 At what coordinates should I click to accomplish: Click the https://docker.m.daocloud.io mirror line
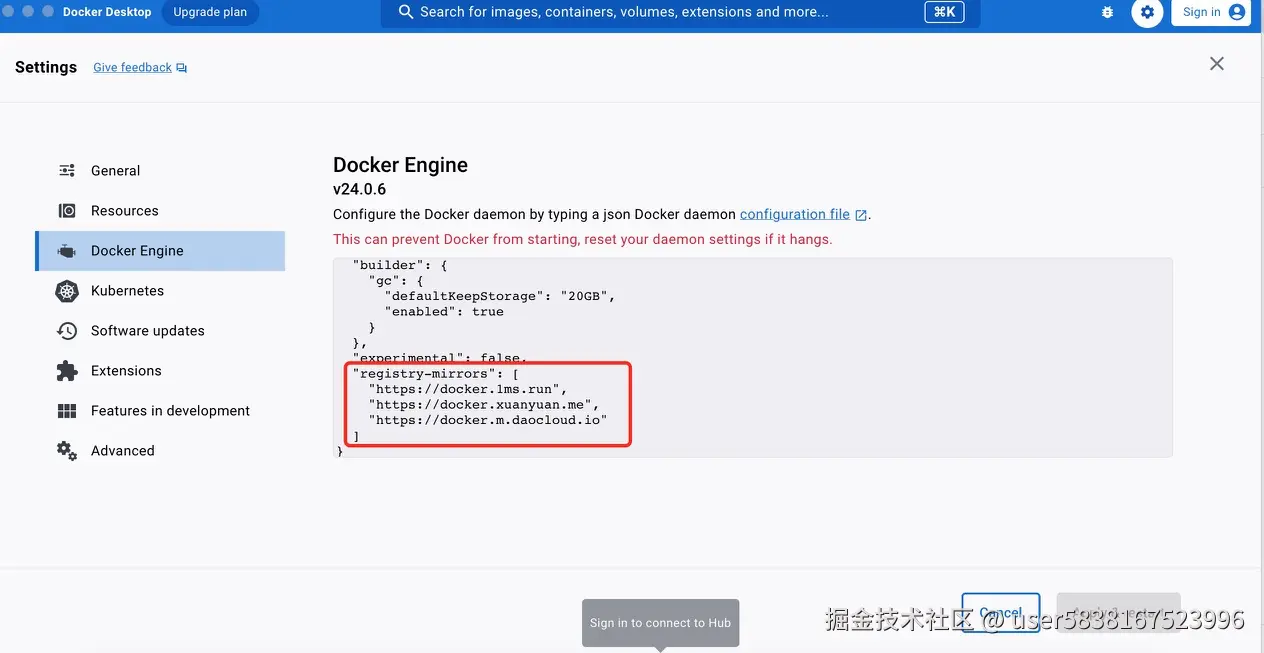tap(488, 421)
